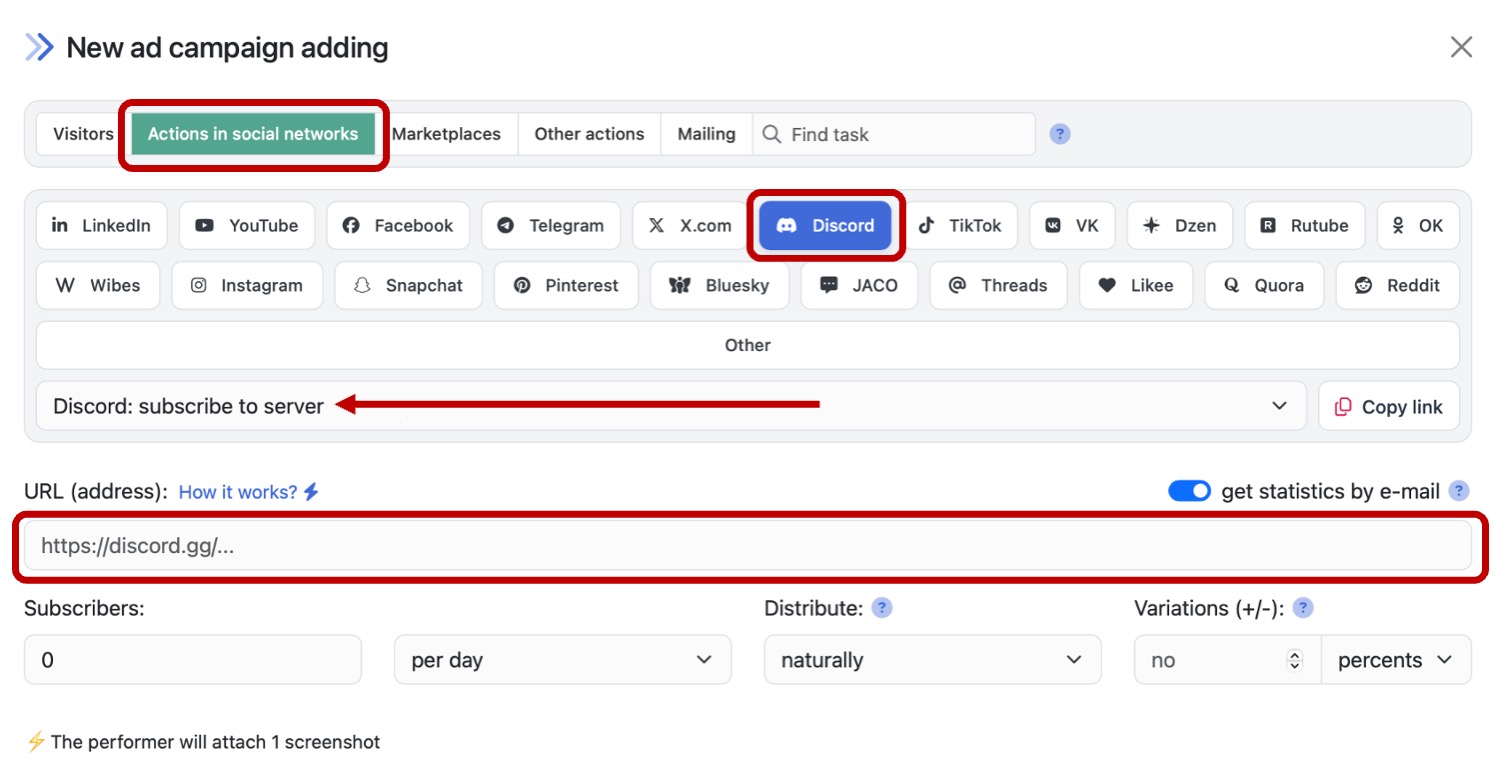Open the Distribute naturally dropdown
The height and width of the screenshot is (773, 1500).
[932, 660]
